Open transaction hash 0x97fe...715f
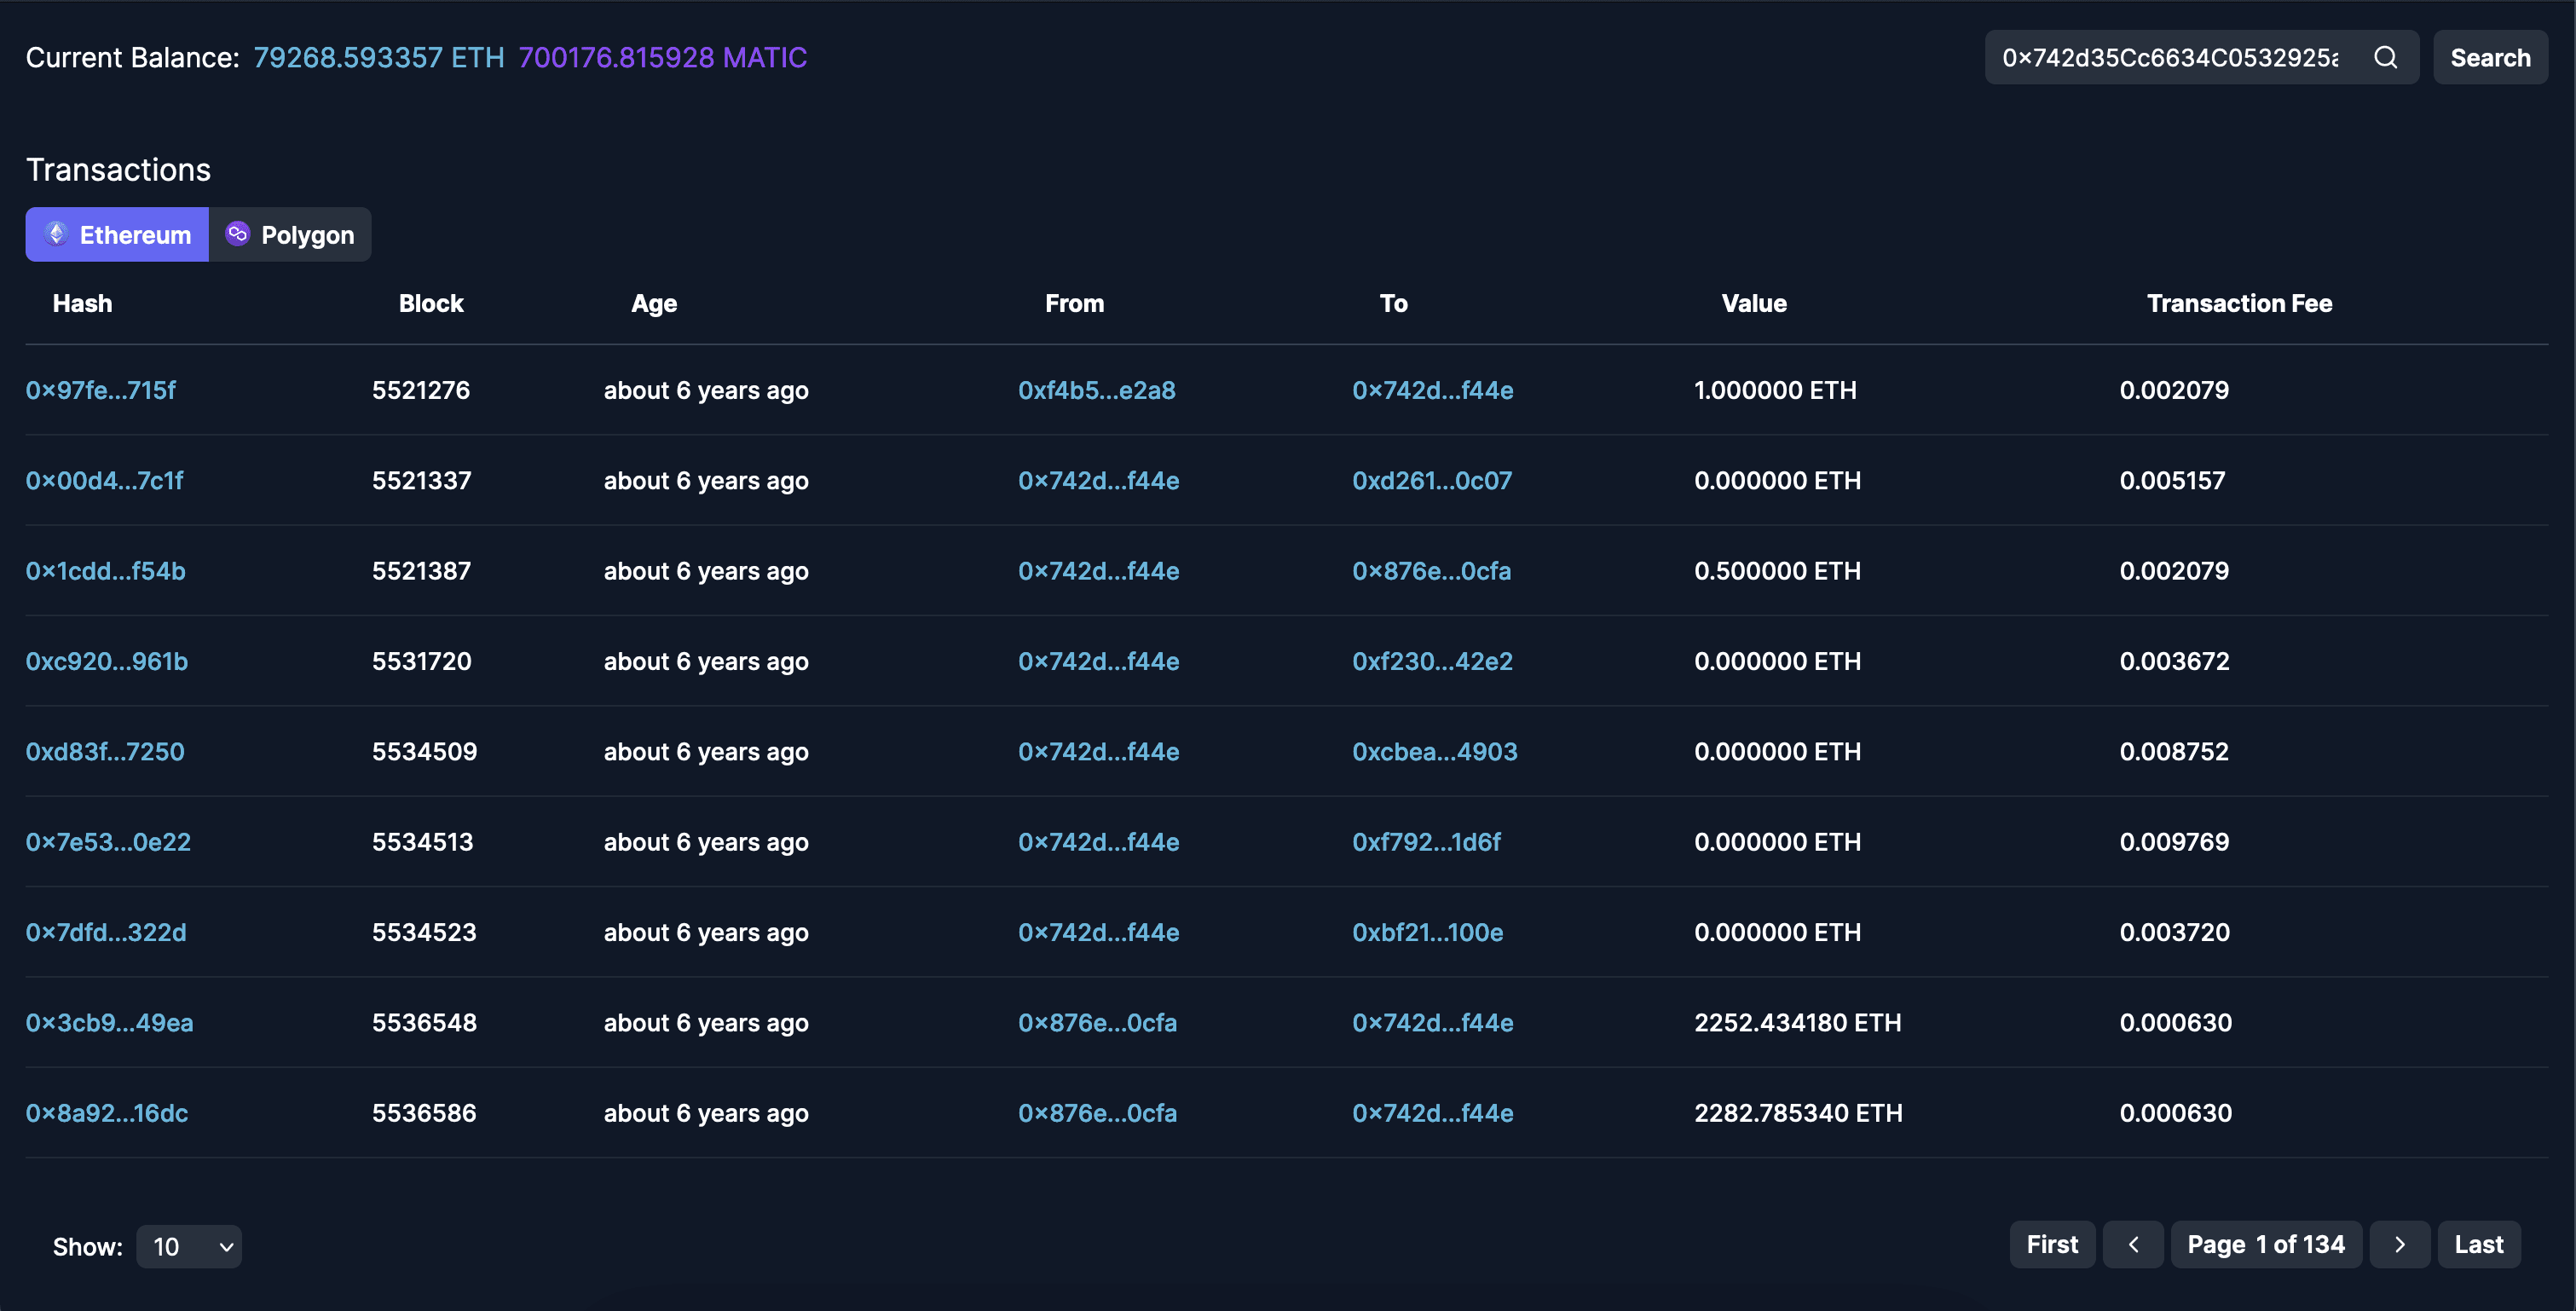 [101, 390]
